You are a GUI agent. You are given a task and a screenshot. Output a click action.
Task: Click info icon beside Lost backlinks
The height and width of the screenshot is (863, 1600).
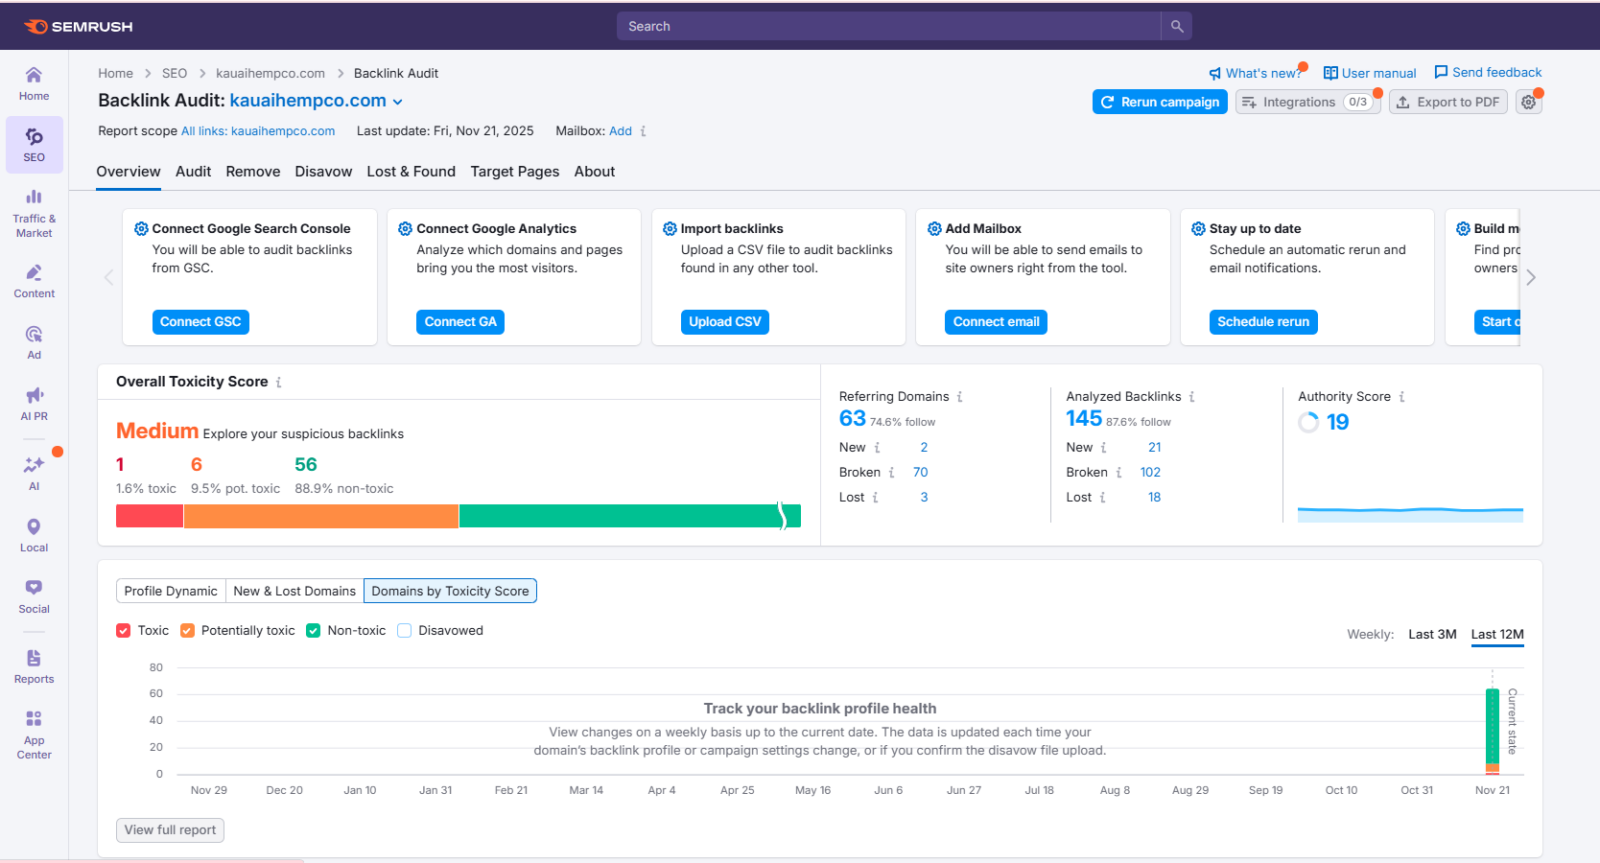tap(1103, 497)
